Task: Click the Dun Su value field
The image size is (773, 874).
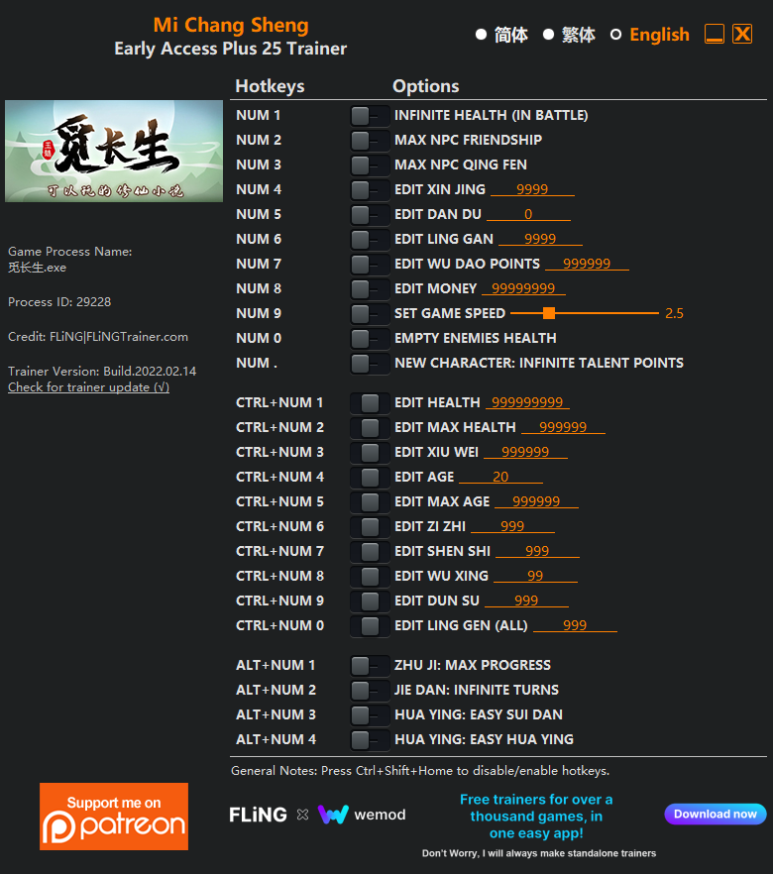Action: [526, 601]
